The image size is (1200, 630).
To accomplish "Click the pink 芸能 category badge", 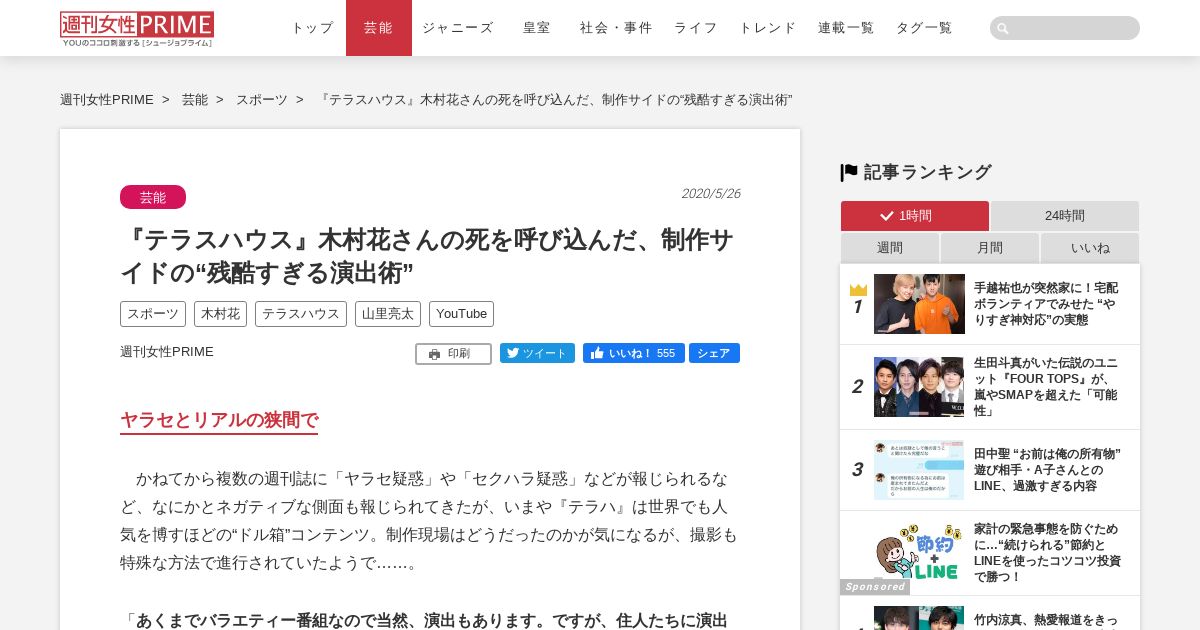I will (153, 197).
